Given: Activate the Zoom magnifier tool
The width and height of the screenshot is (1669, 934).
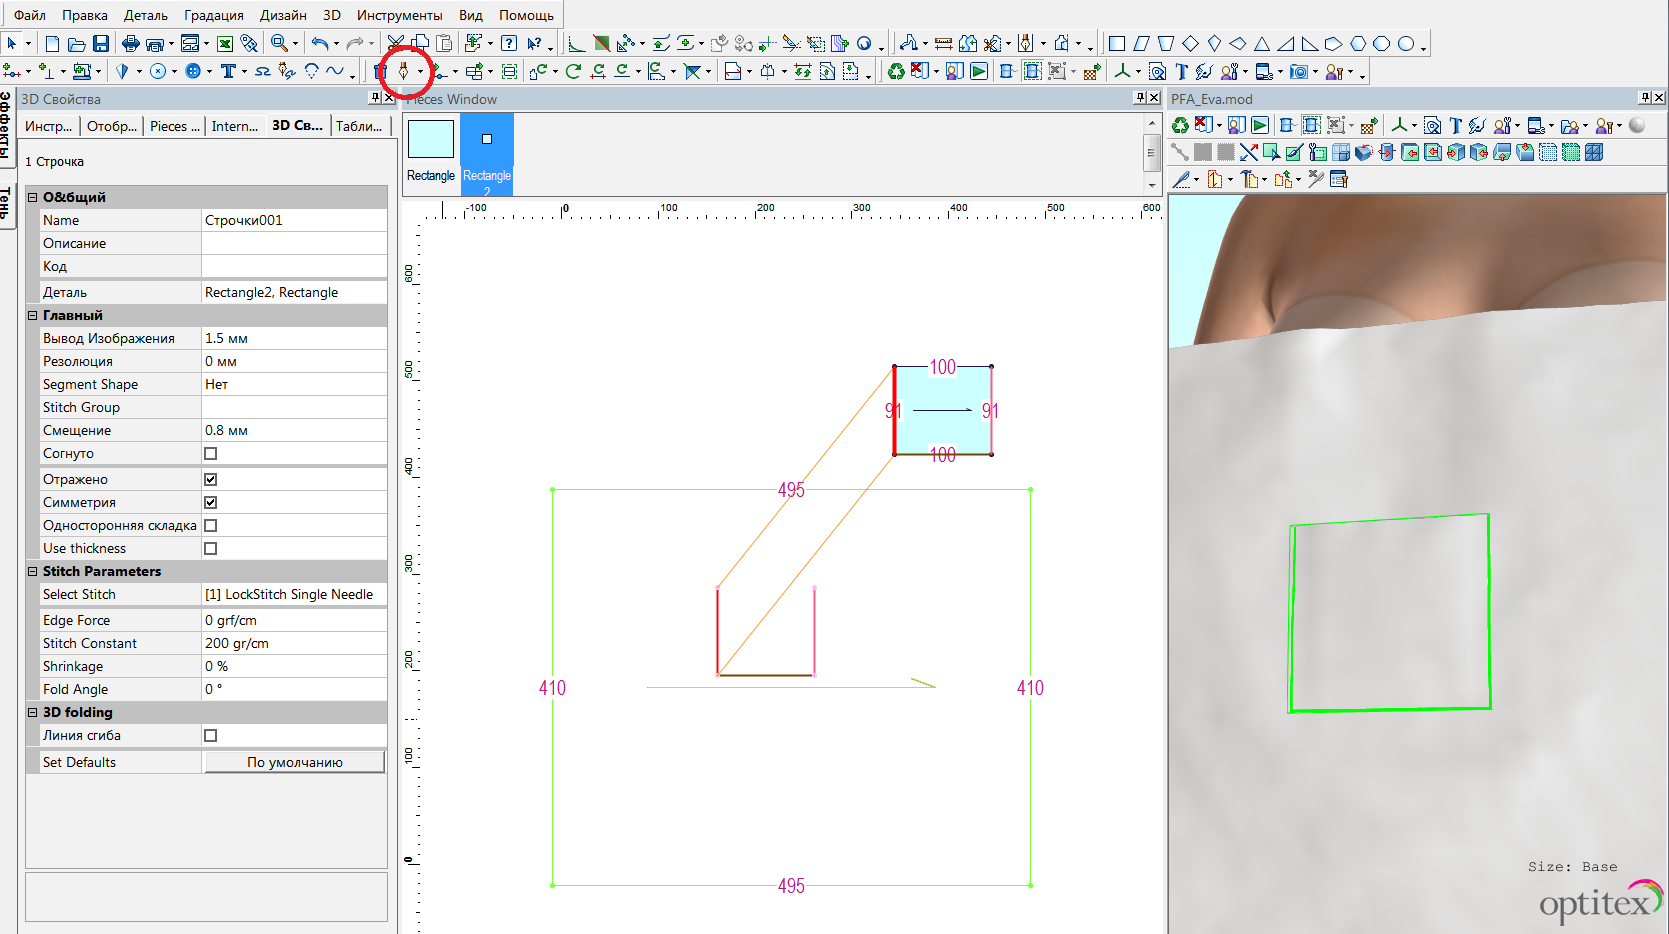Looking at the screenshot, I should pyautogui.click(x=279, y=43).
